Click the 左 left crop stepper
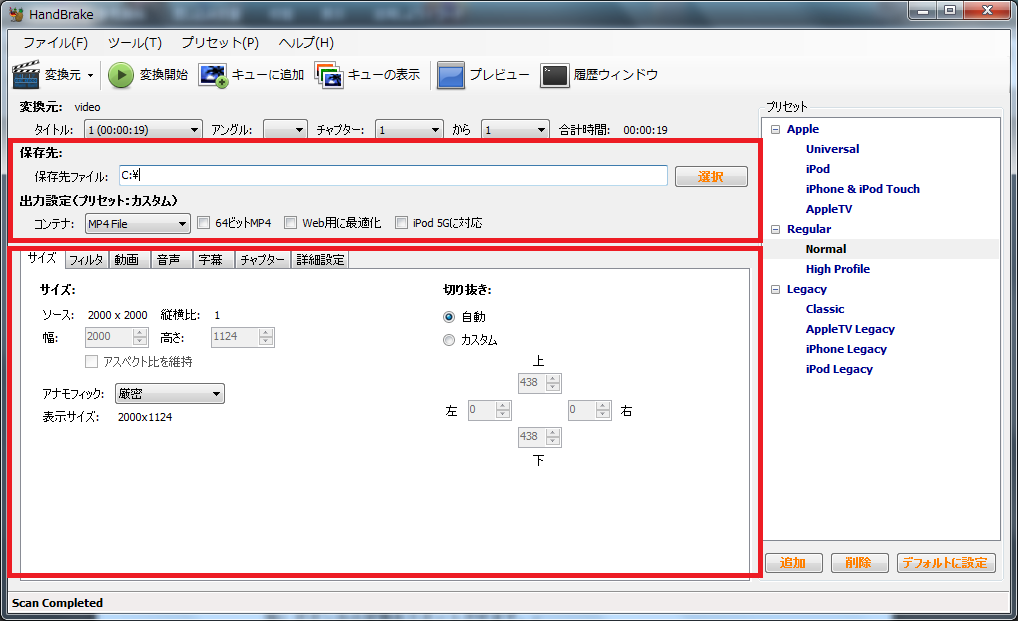Viewport: 1018px width, 621px height. (490, 410)
